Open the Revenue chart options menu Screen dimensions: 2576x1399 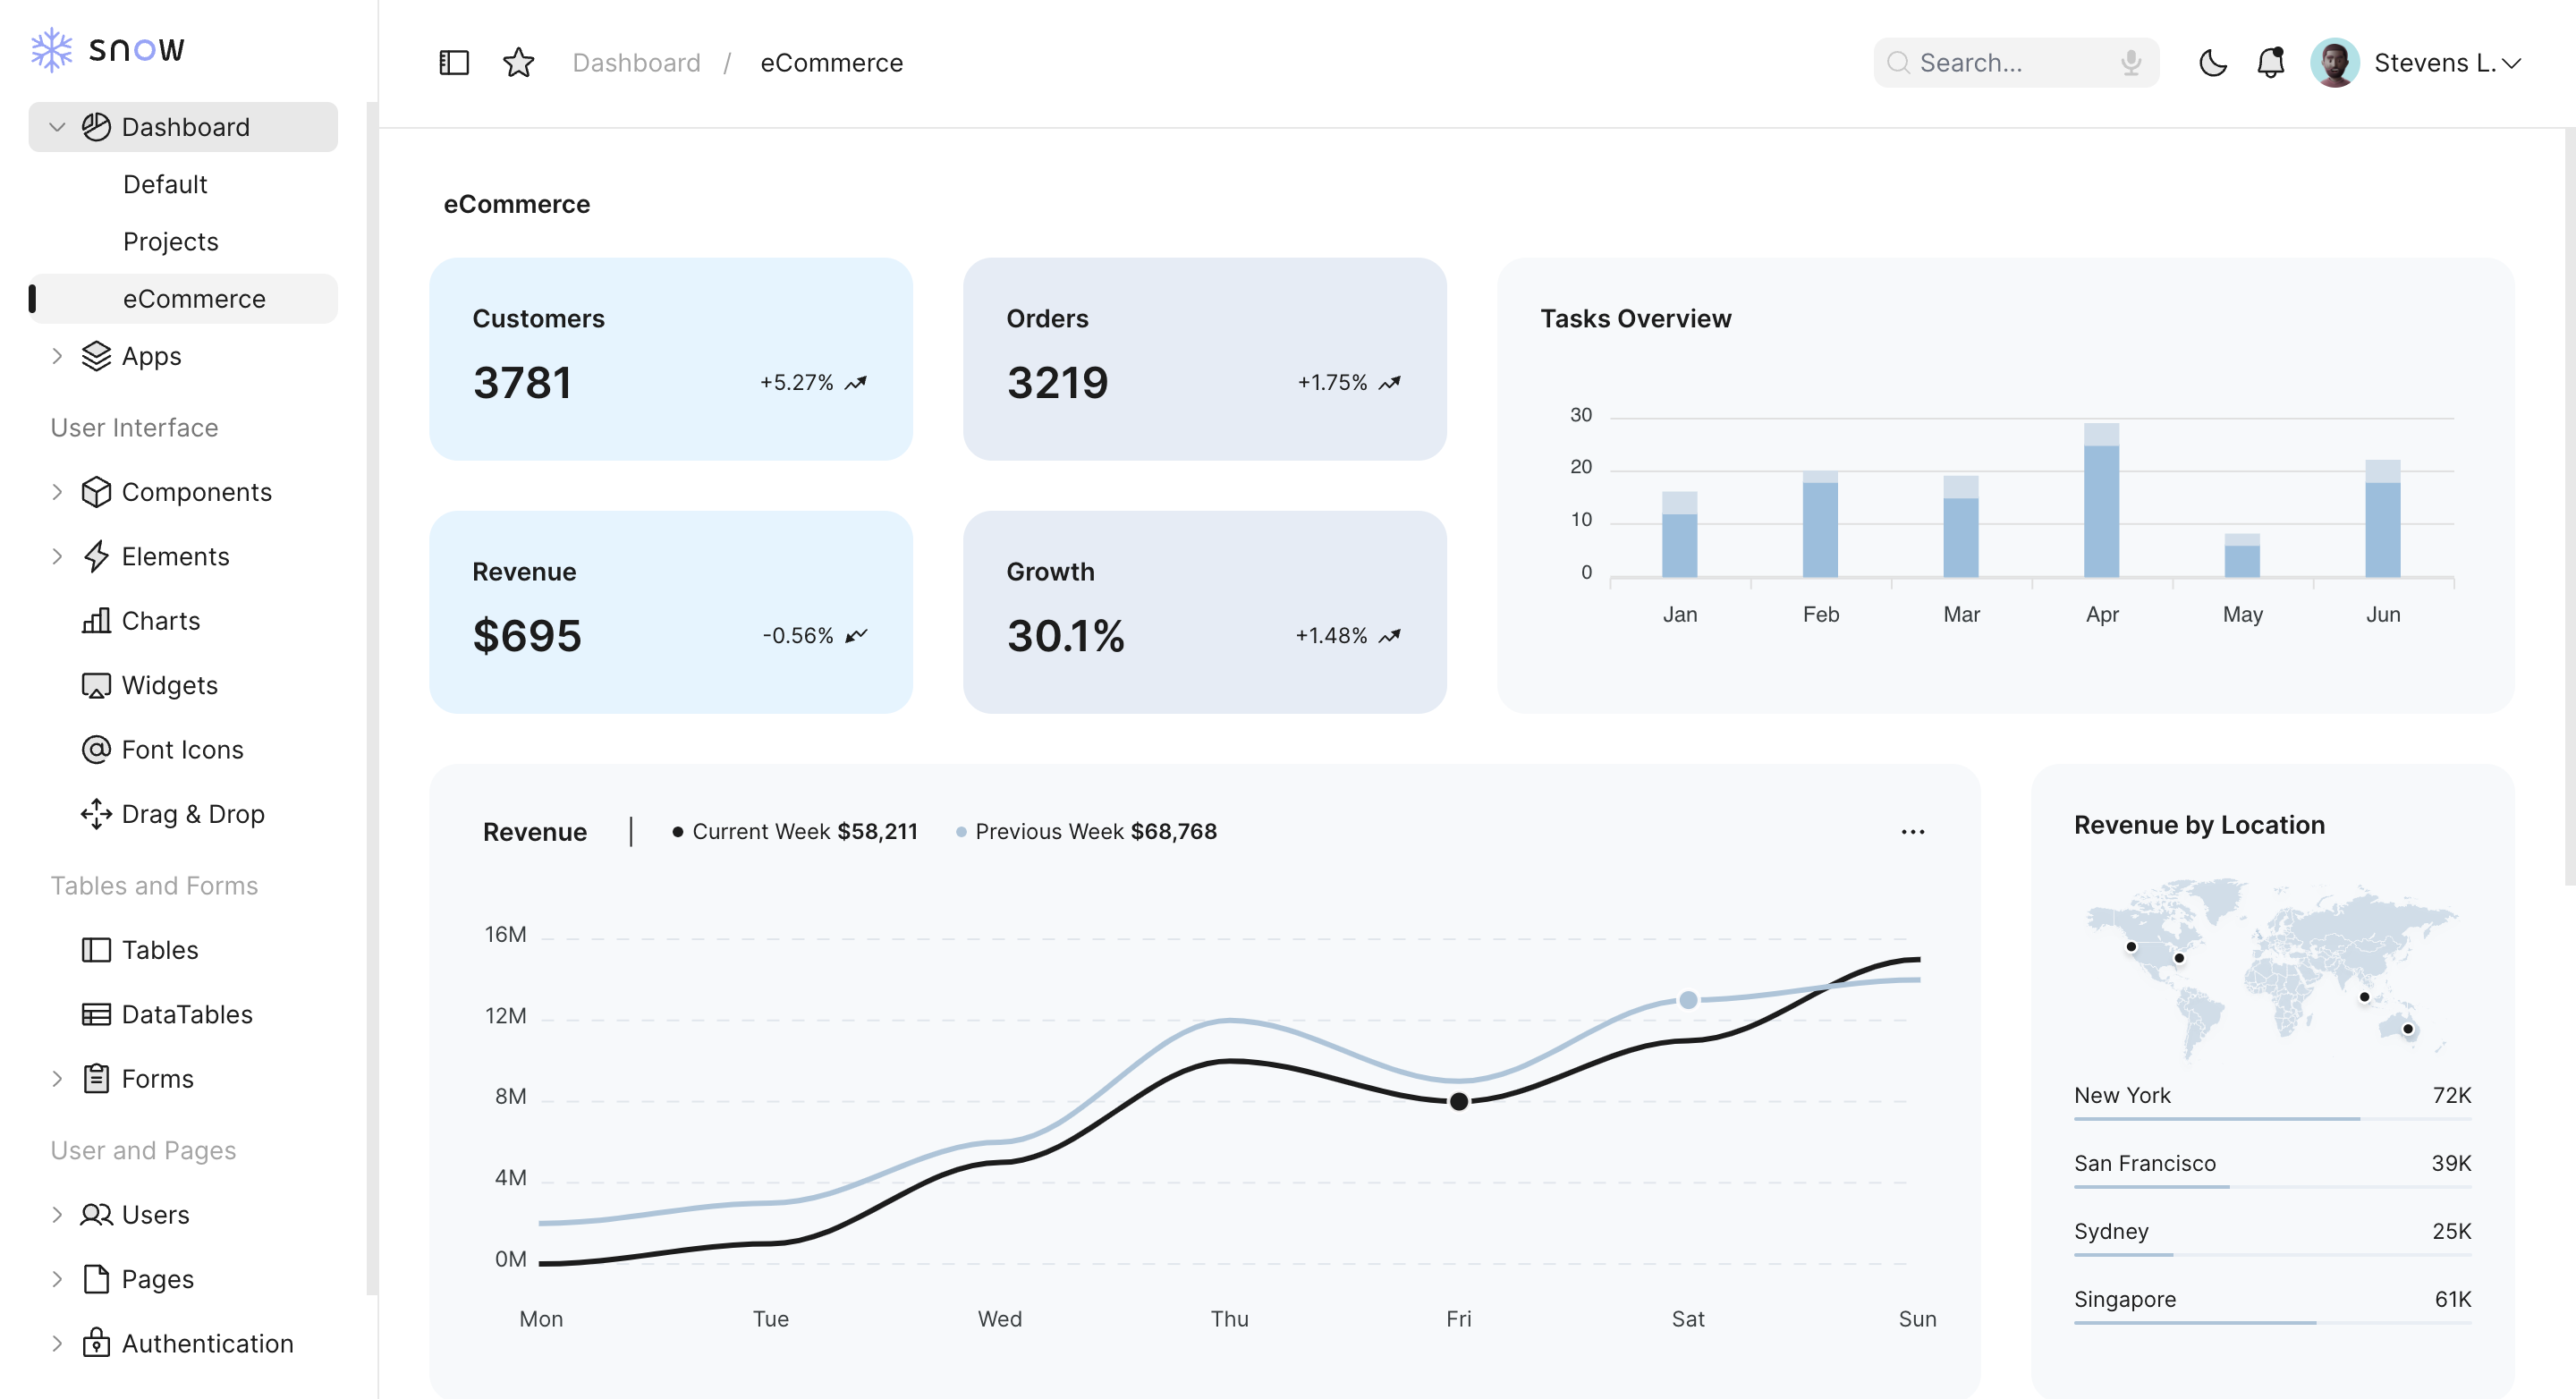tap(1913, 831)
